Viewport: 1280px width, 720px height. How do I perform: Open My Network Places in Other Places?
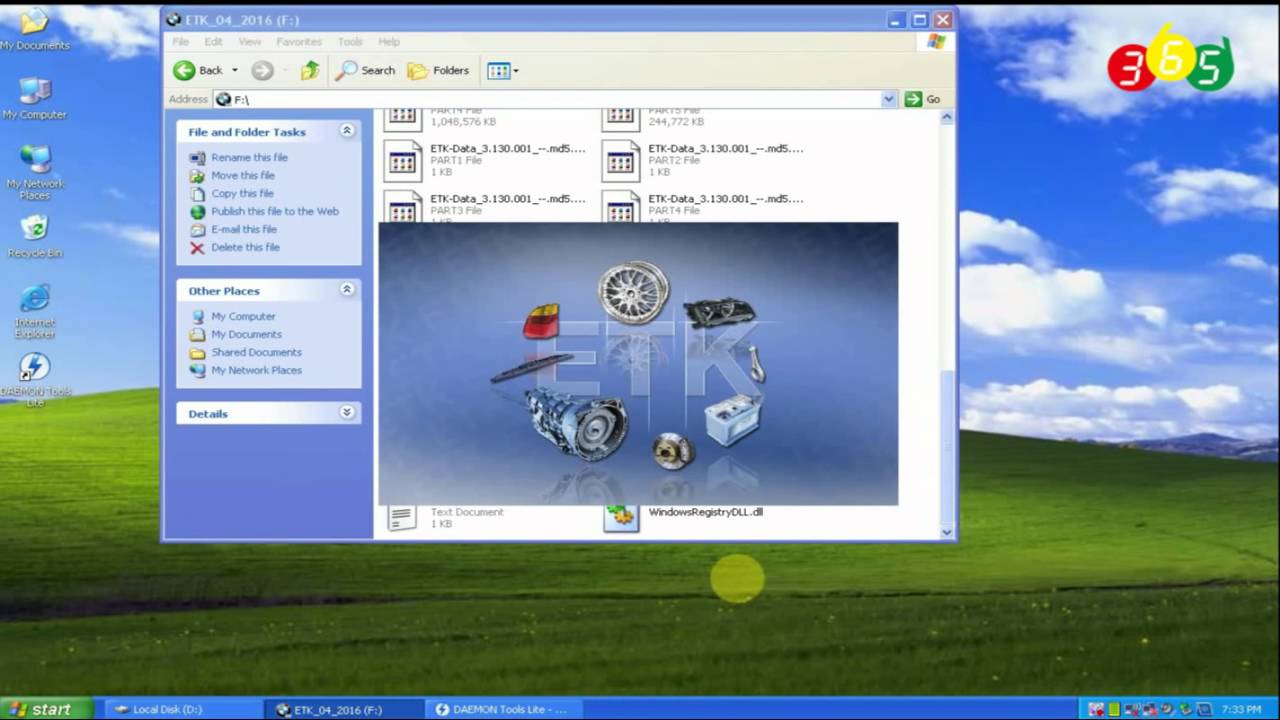[256, 370]
